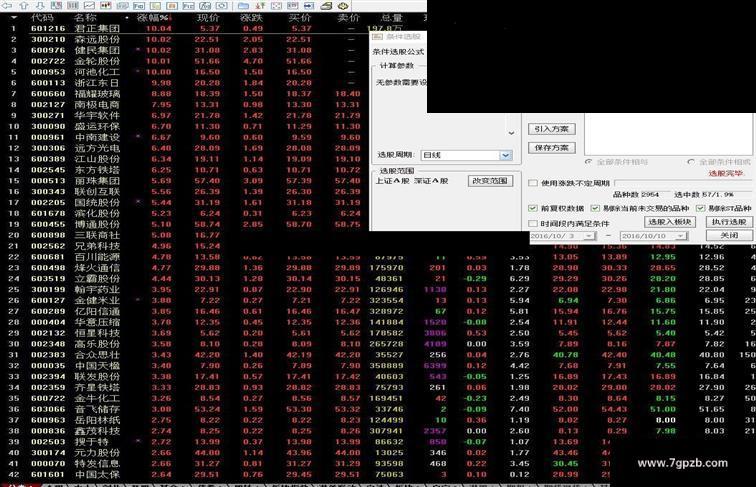Click the 保存方案 button

pyautogui.click(x=552, y=148)
